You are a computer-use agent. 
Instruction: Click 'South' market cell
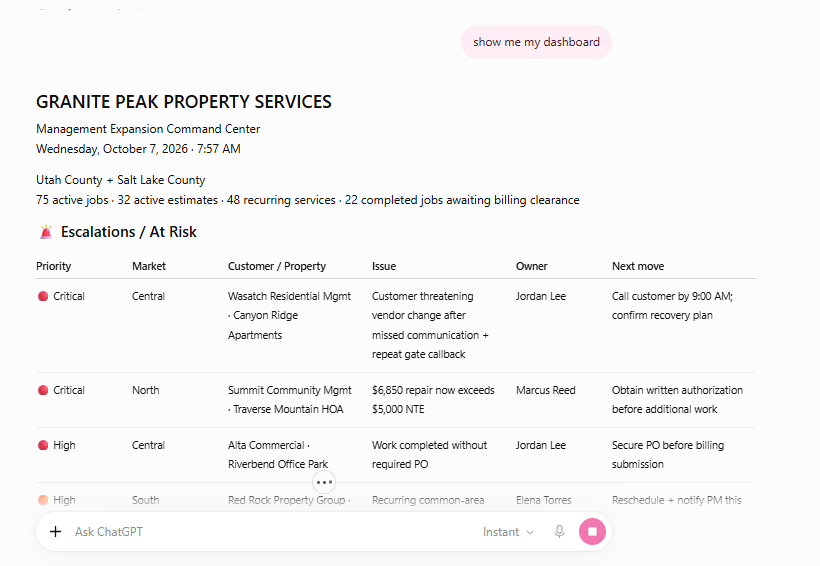point(145,500)
